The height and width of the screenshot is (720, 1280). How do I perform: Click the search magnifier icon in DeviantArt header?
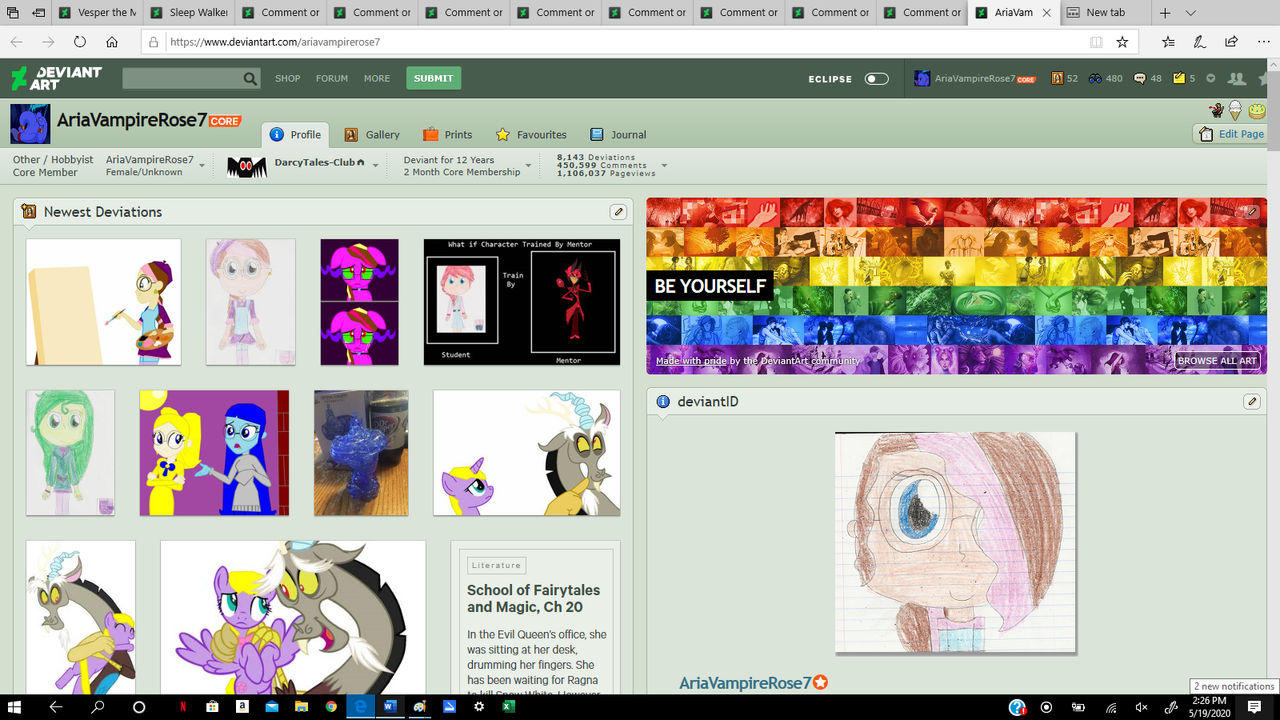[250, 78]
